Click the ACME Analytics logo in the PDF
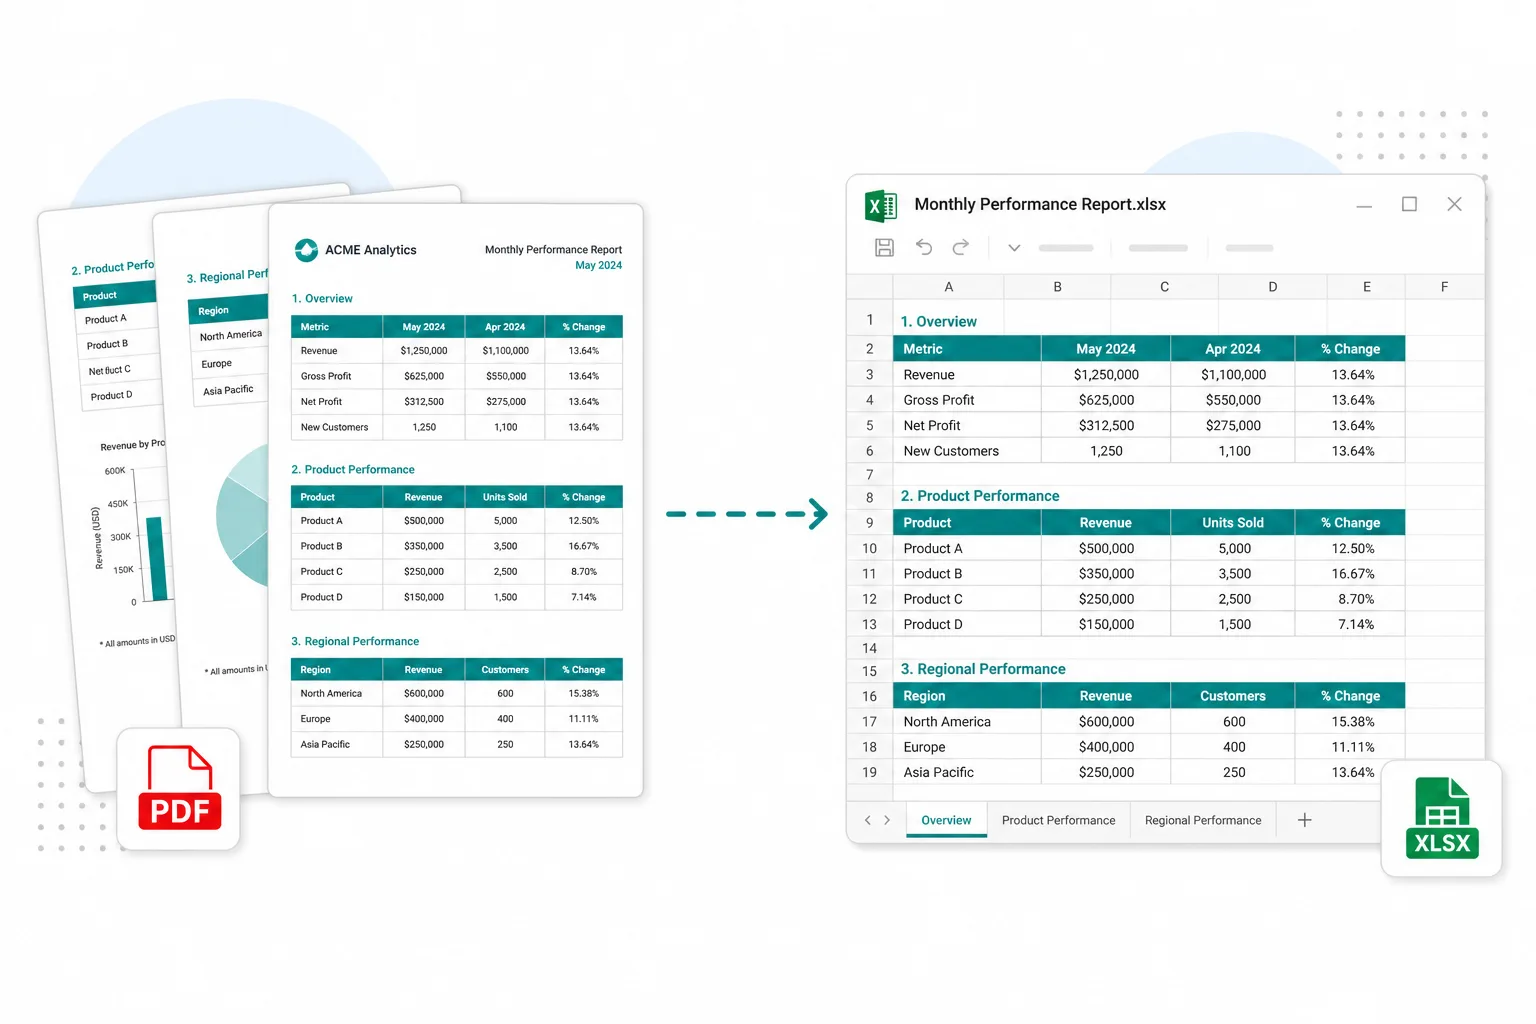 coord(306,250)
